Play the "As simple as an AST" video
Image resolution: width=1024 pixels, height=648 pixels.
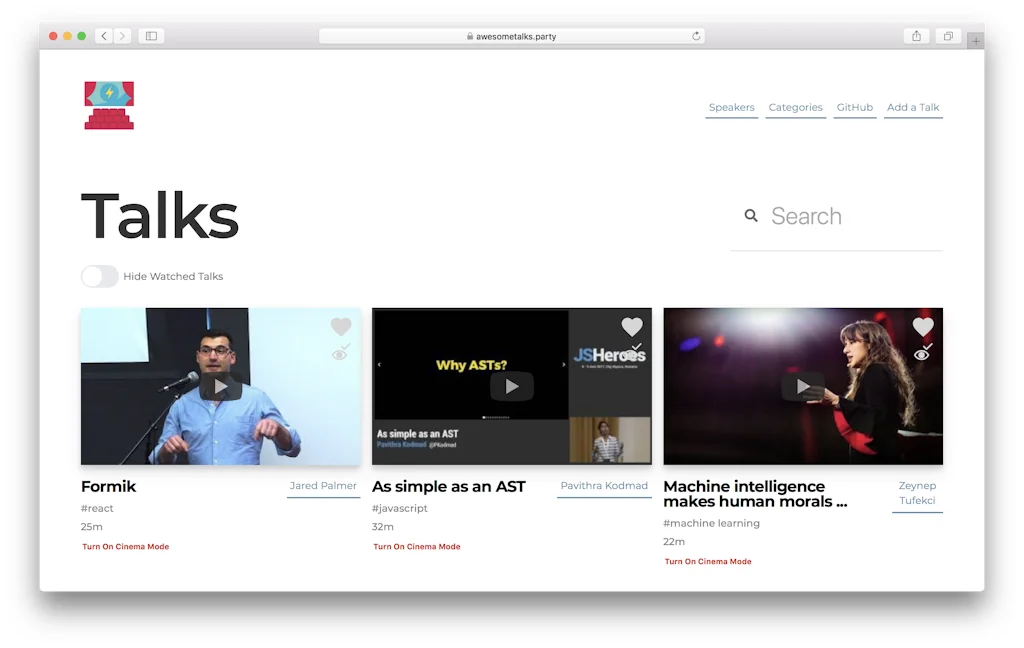click(x=511, y=386)
